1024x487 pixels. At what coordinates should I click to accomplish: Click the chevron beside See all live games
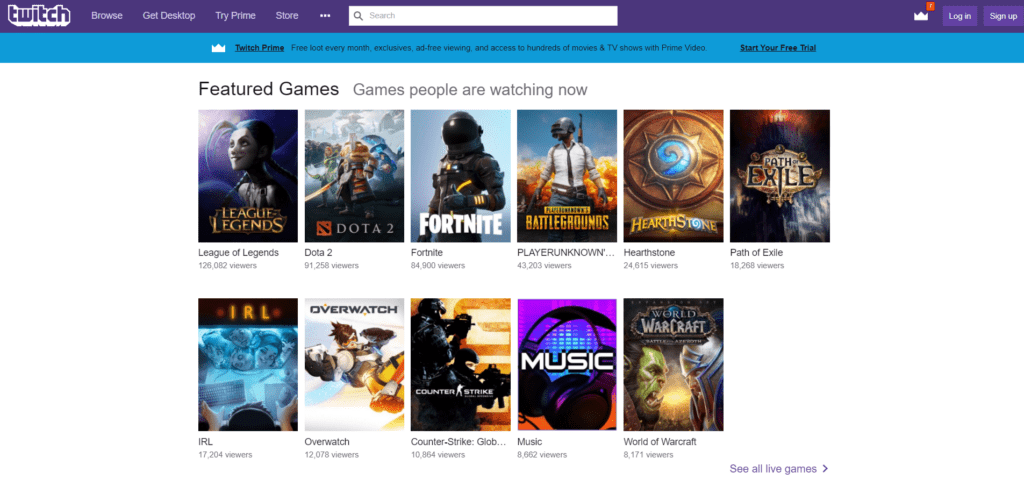tap(825, 469)
